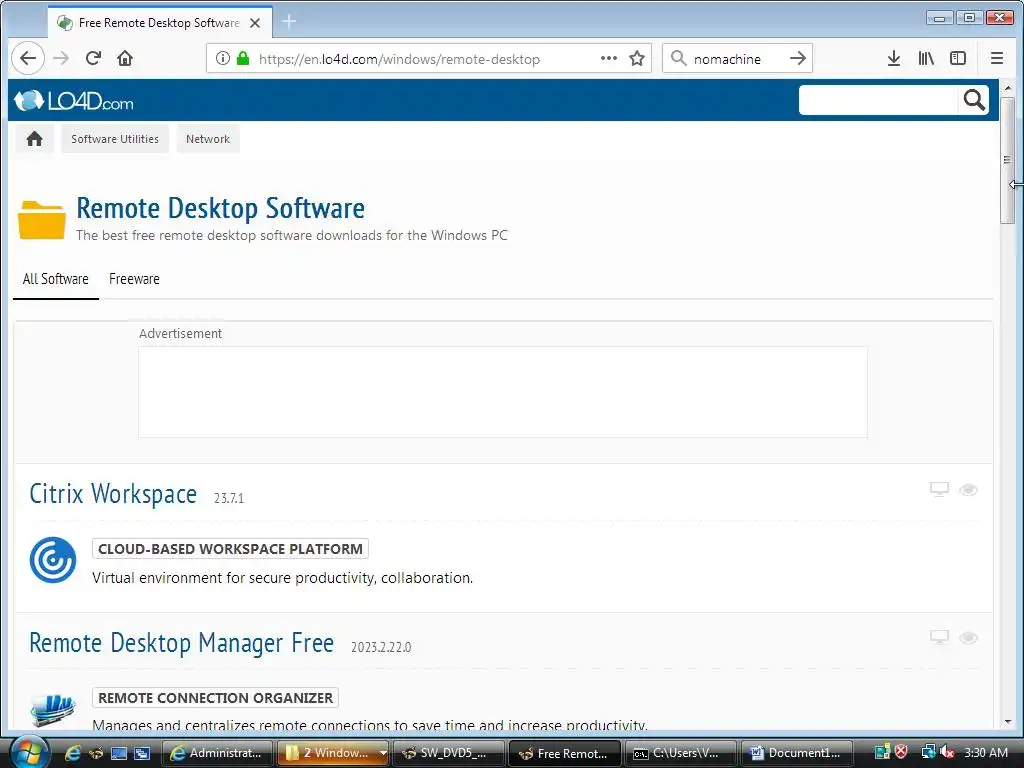The image size is (1024, 768).
Task: Click the Remote Desktop Manager app icon
Action: (x=53, y=710)
